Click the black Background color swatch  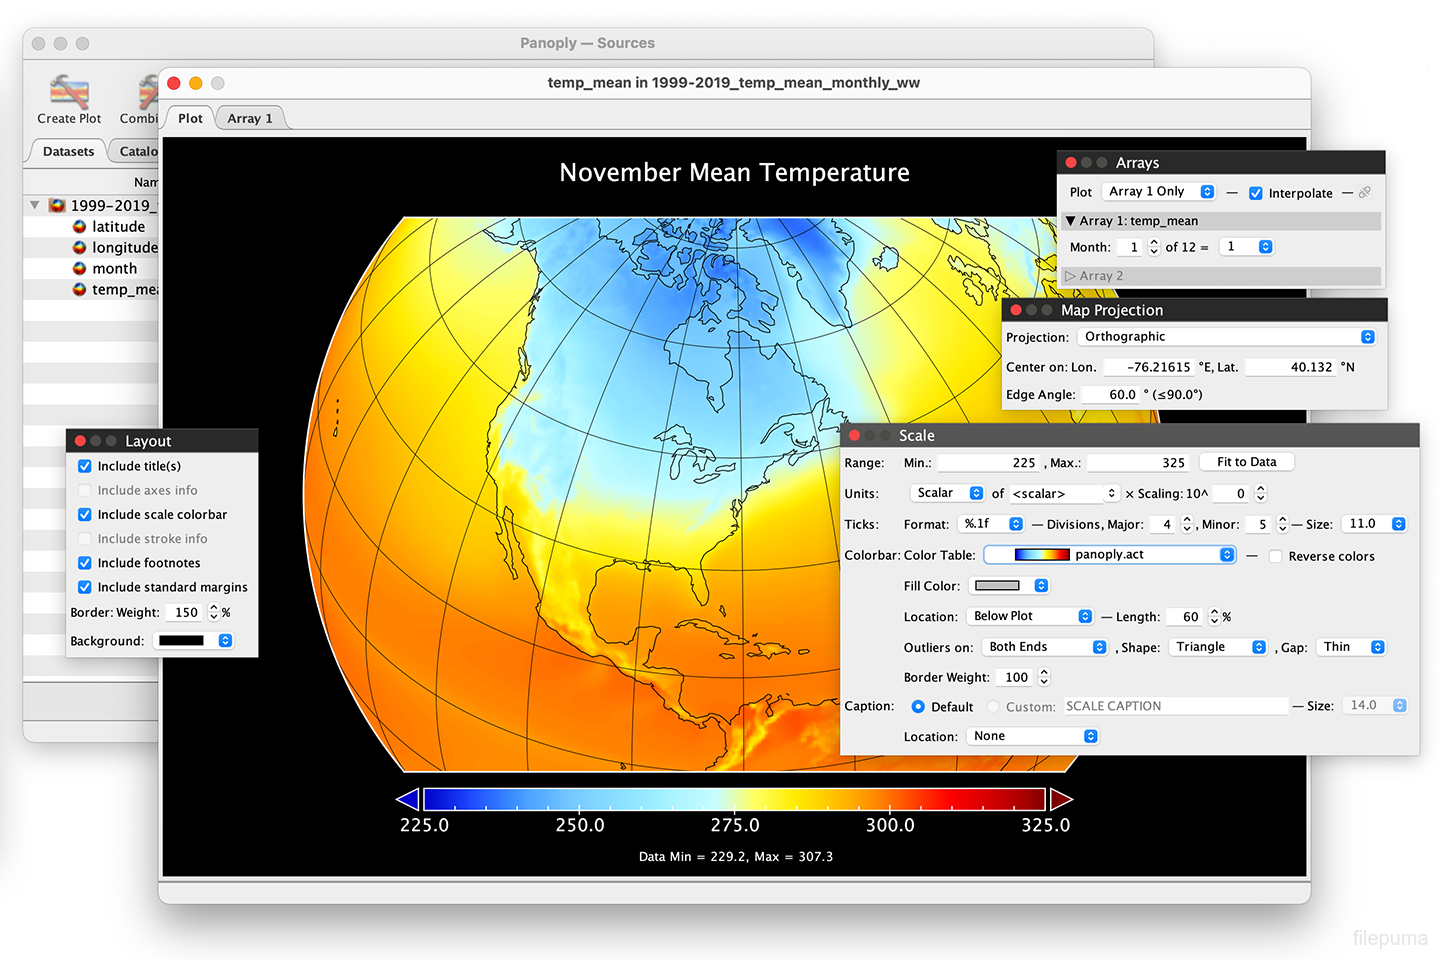[x=181, y=641]
